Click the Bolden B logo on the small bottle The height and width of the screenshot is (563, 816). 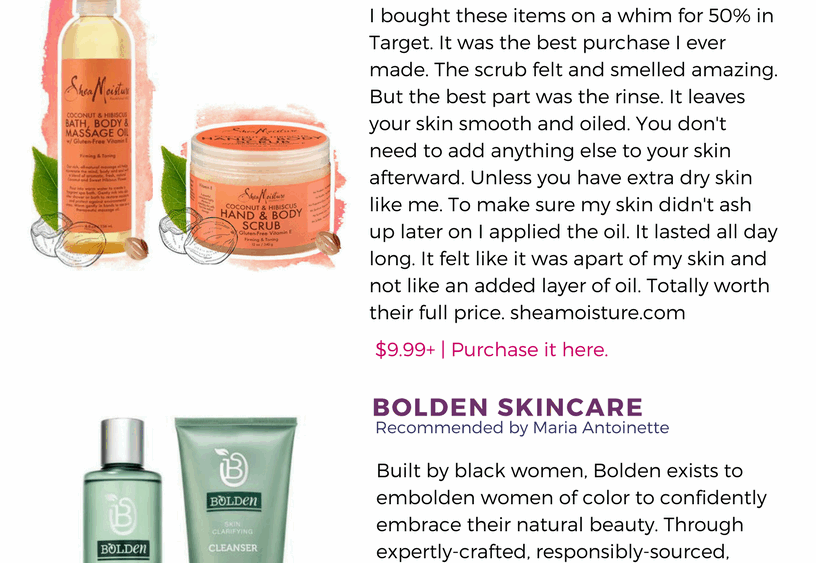[121, 514]
